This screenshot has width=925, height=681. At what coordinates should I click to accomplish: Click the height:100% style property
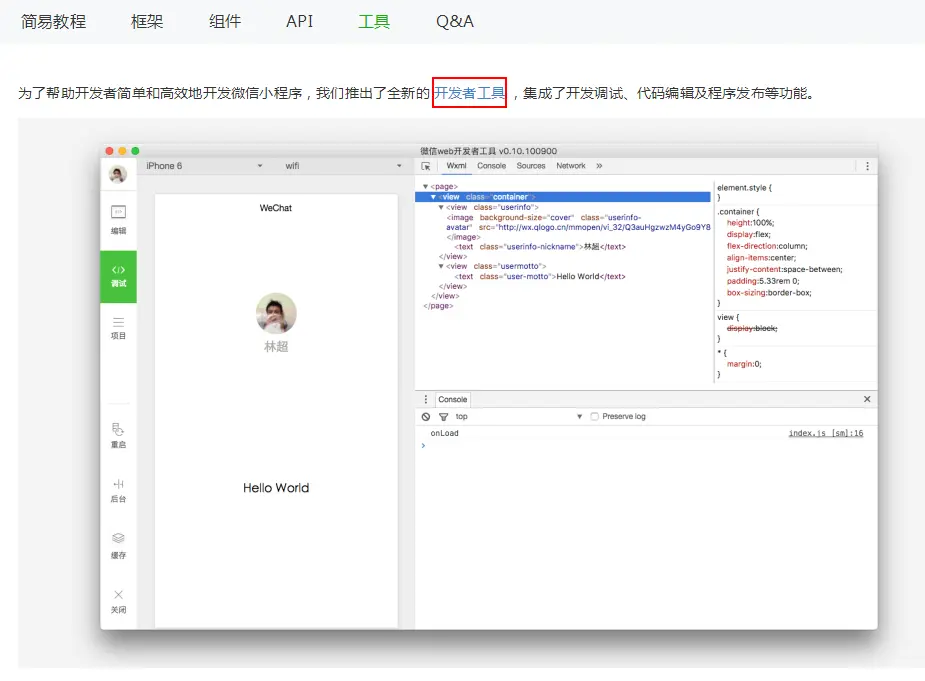point(750,223)
